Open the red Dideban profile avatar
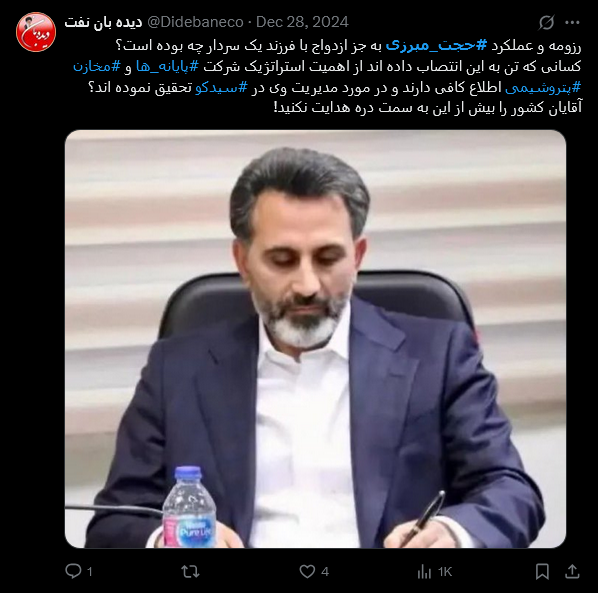Viewport: 598px width, 593px height. pos(36,32)
